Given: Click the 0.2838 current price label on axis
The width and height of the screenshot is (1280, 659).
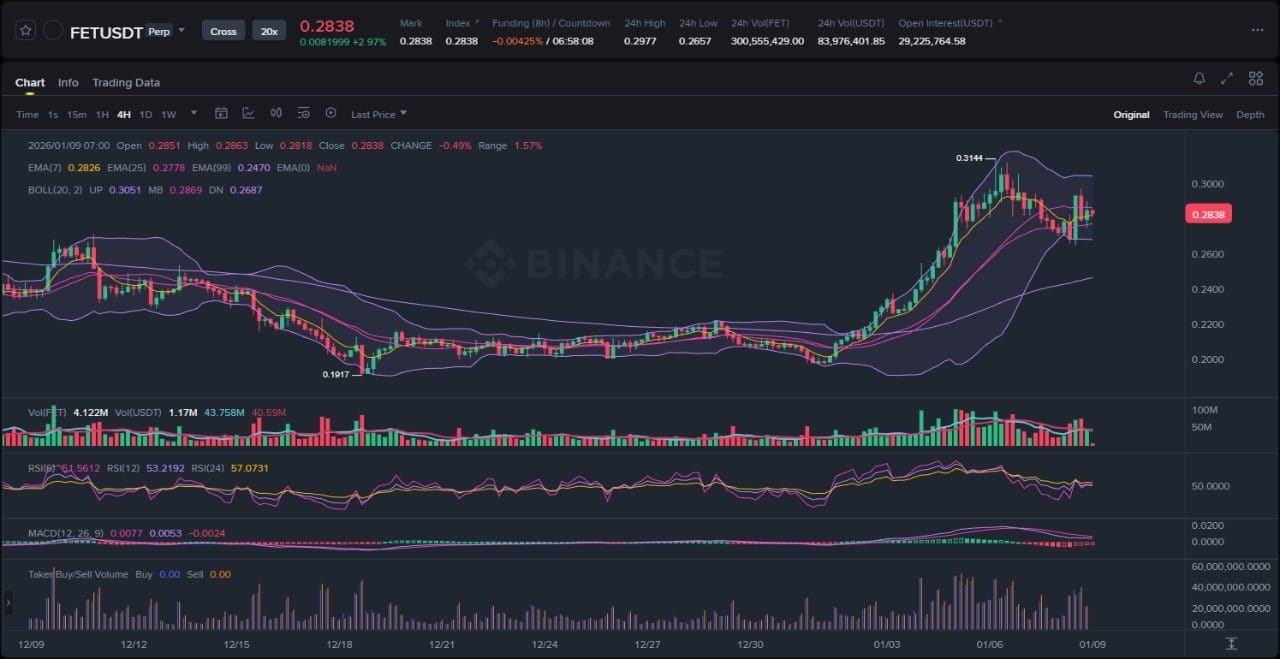Looking at the screenshot, I should [1208, 214].
